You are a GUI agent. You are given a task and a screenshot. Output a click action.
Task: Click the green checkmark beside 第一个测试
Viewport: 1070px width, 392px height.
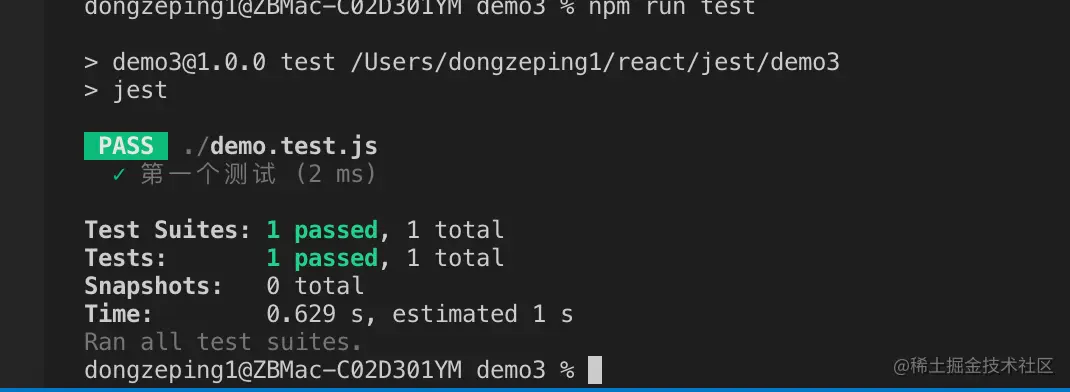119,175
